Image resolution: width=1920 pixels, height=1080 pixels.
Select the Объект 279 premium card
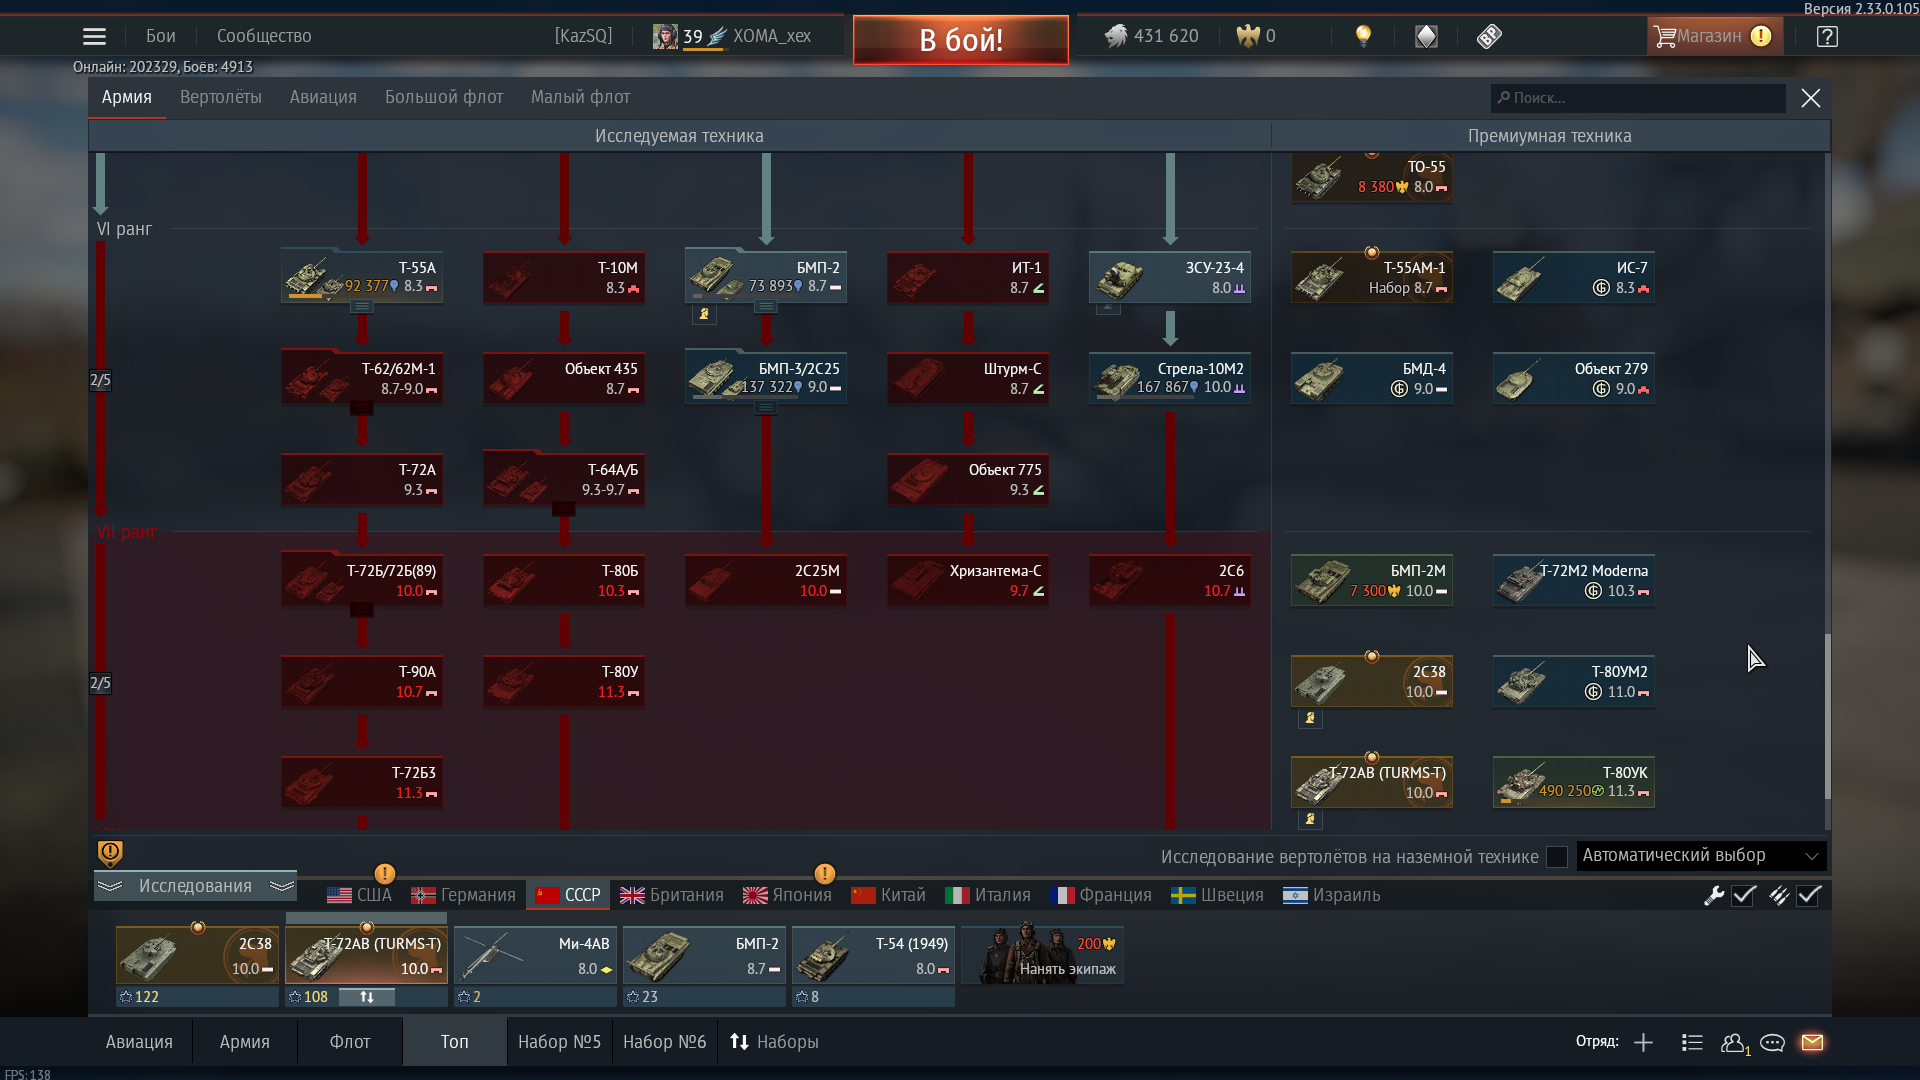click(x=1574, y=378)
